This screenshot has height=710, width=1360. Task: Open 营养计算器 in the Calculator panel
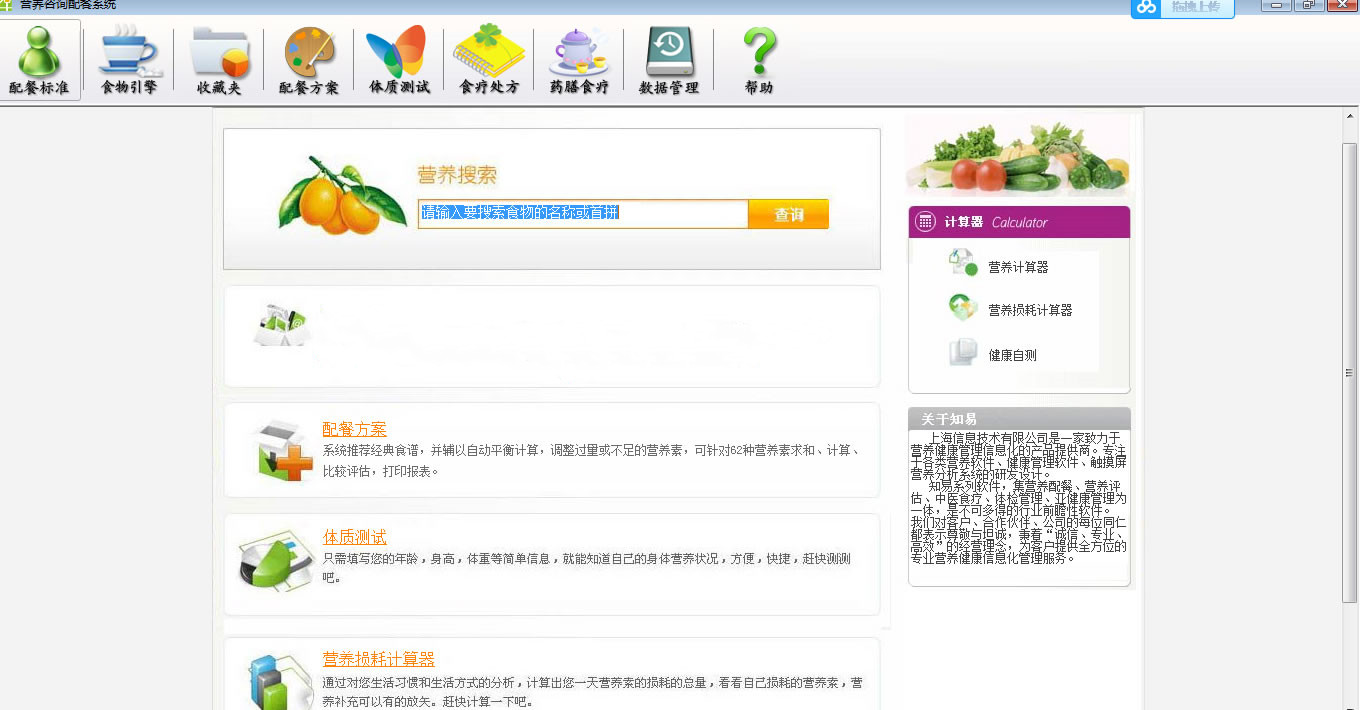point(1018,267)
